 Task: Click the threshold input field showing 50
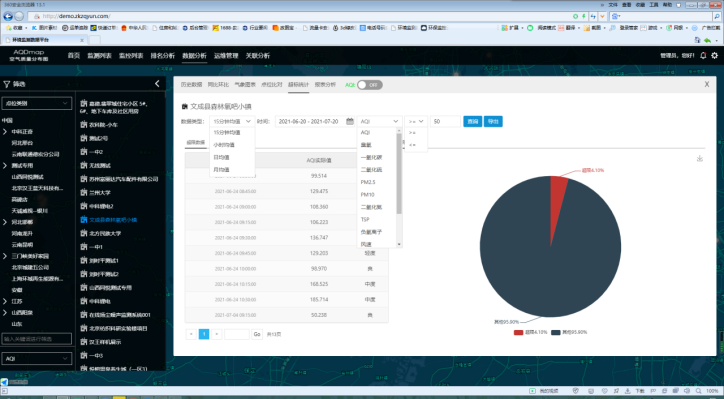(x=446, y=121)
